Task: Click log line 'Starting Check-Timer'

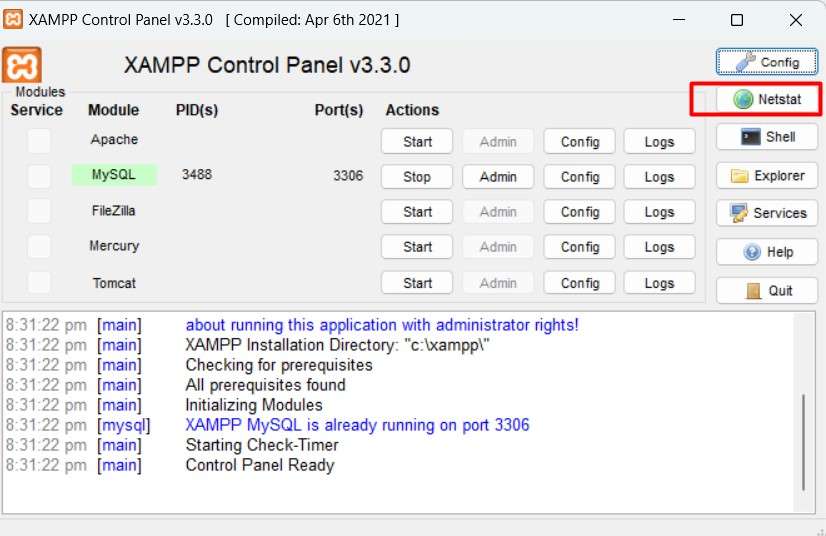Action: pos(262,445)
